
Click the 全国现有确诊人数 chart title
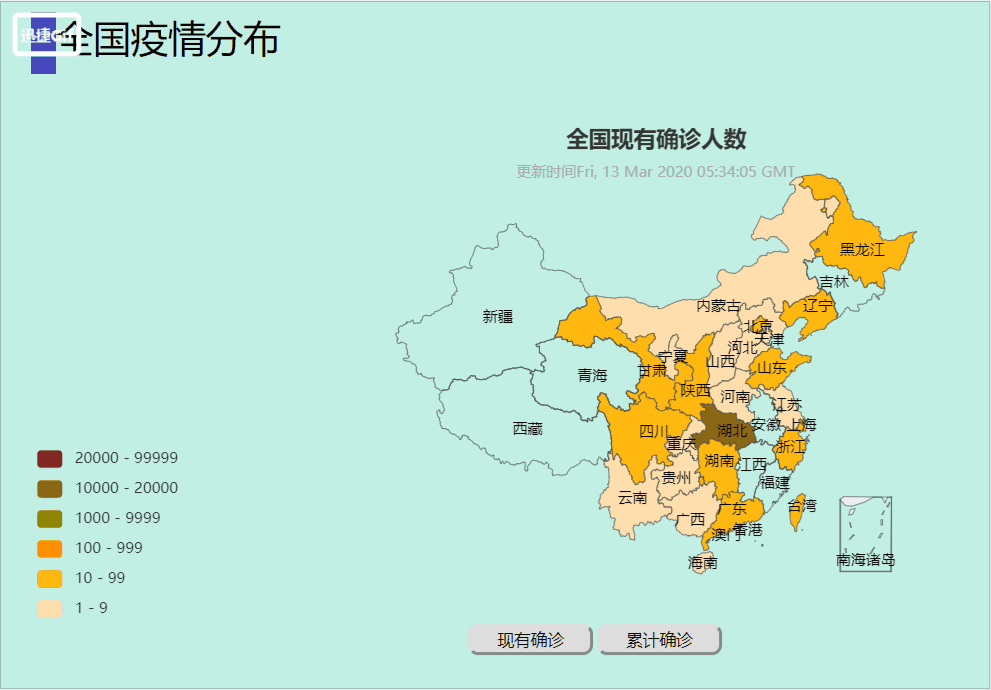[655, 138]
